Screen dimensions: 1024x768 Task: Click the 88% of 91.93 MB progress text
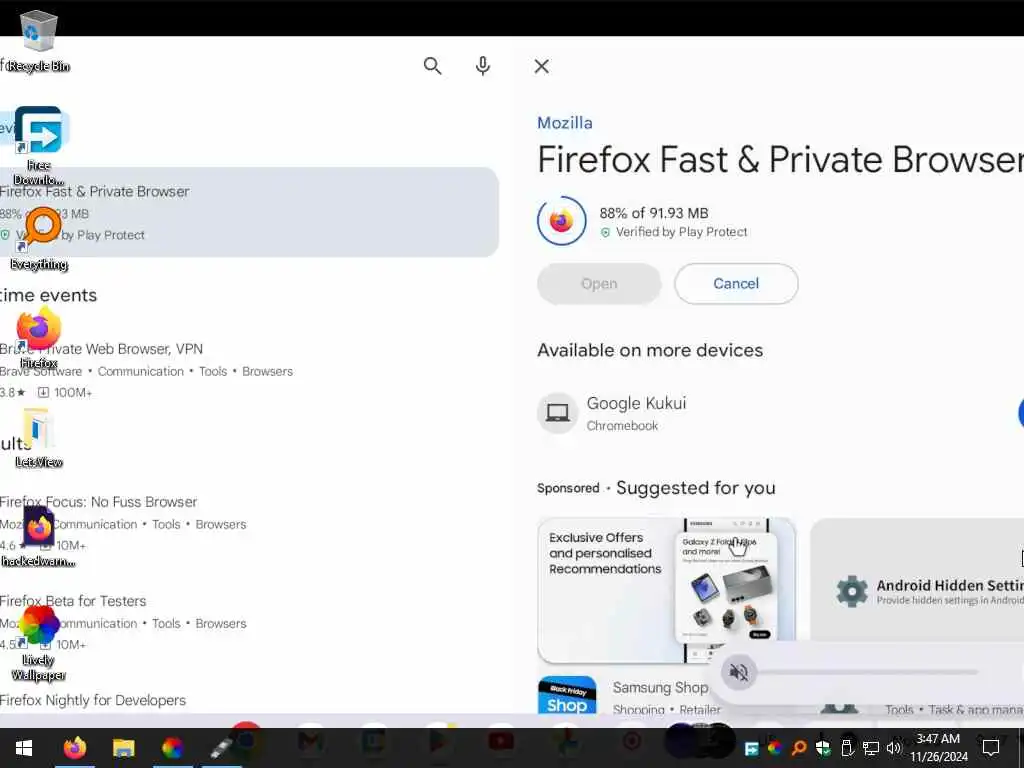pos(654,213)
